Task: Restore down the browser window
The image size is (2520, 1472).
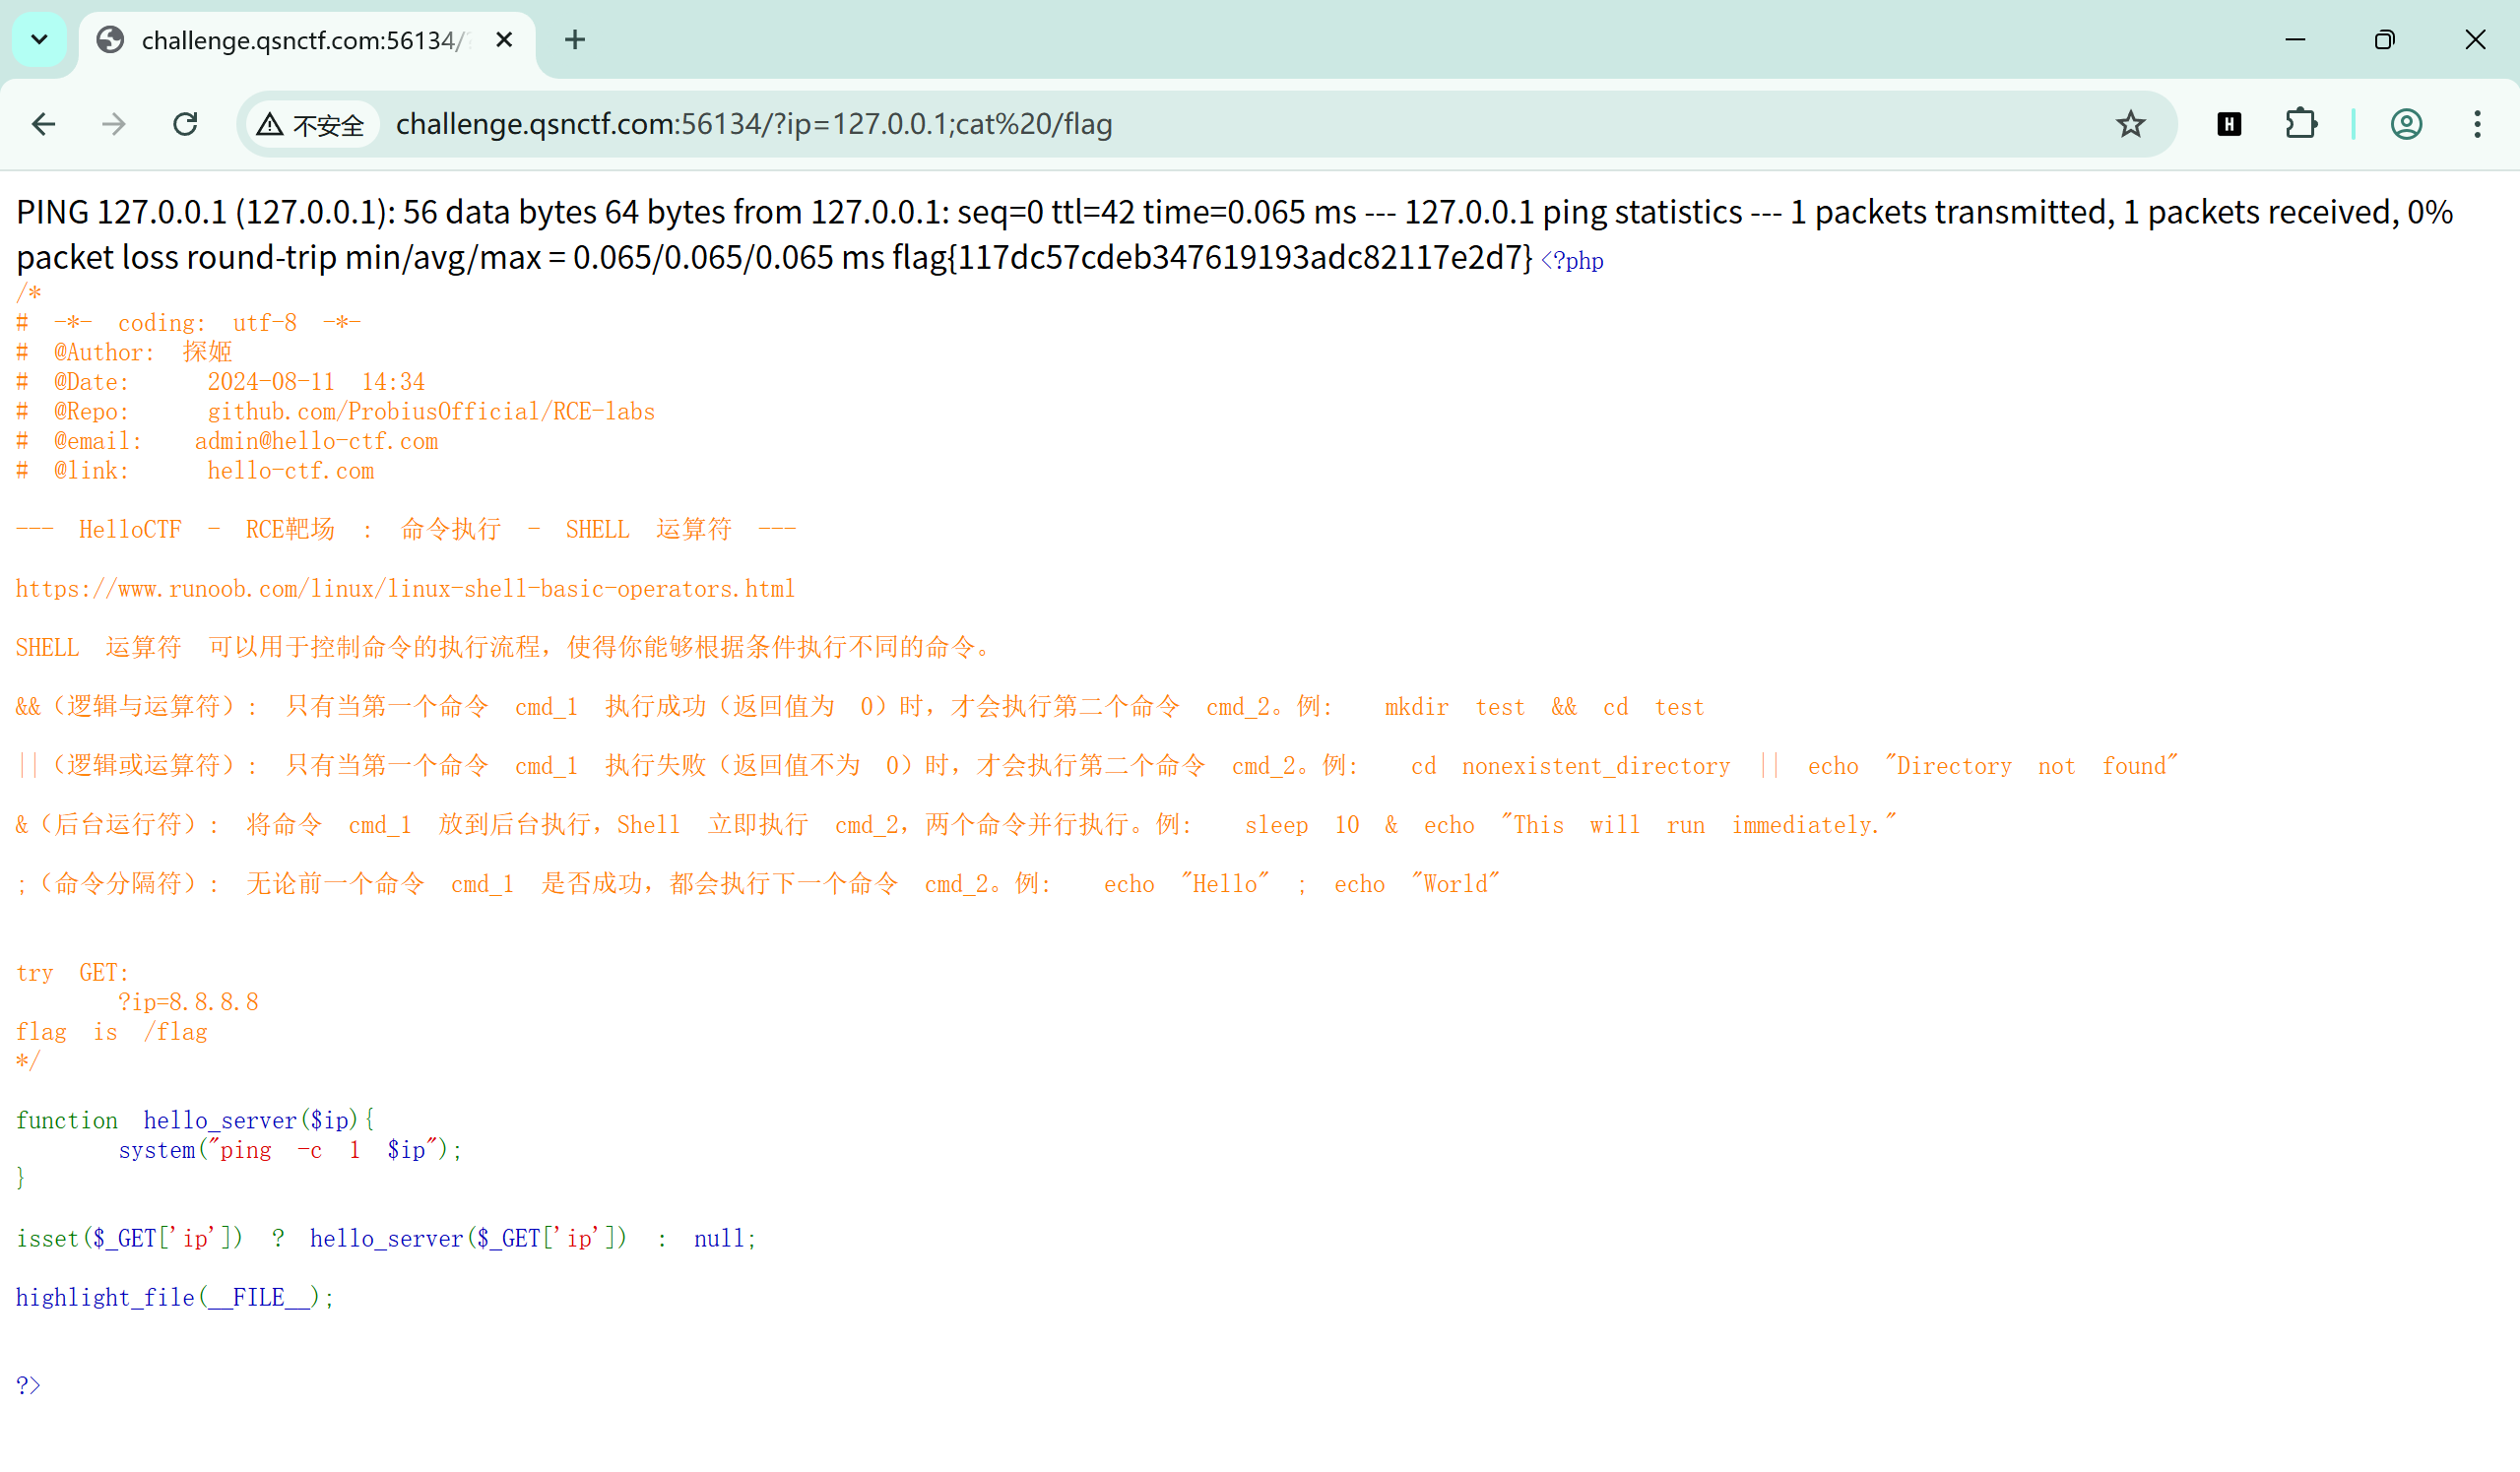Action: click(x=2384, y=40)
